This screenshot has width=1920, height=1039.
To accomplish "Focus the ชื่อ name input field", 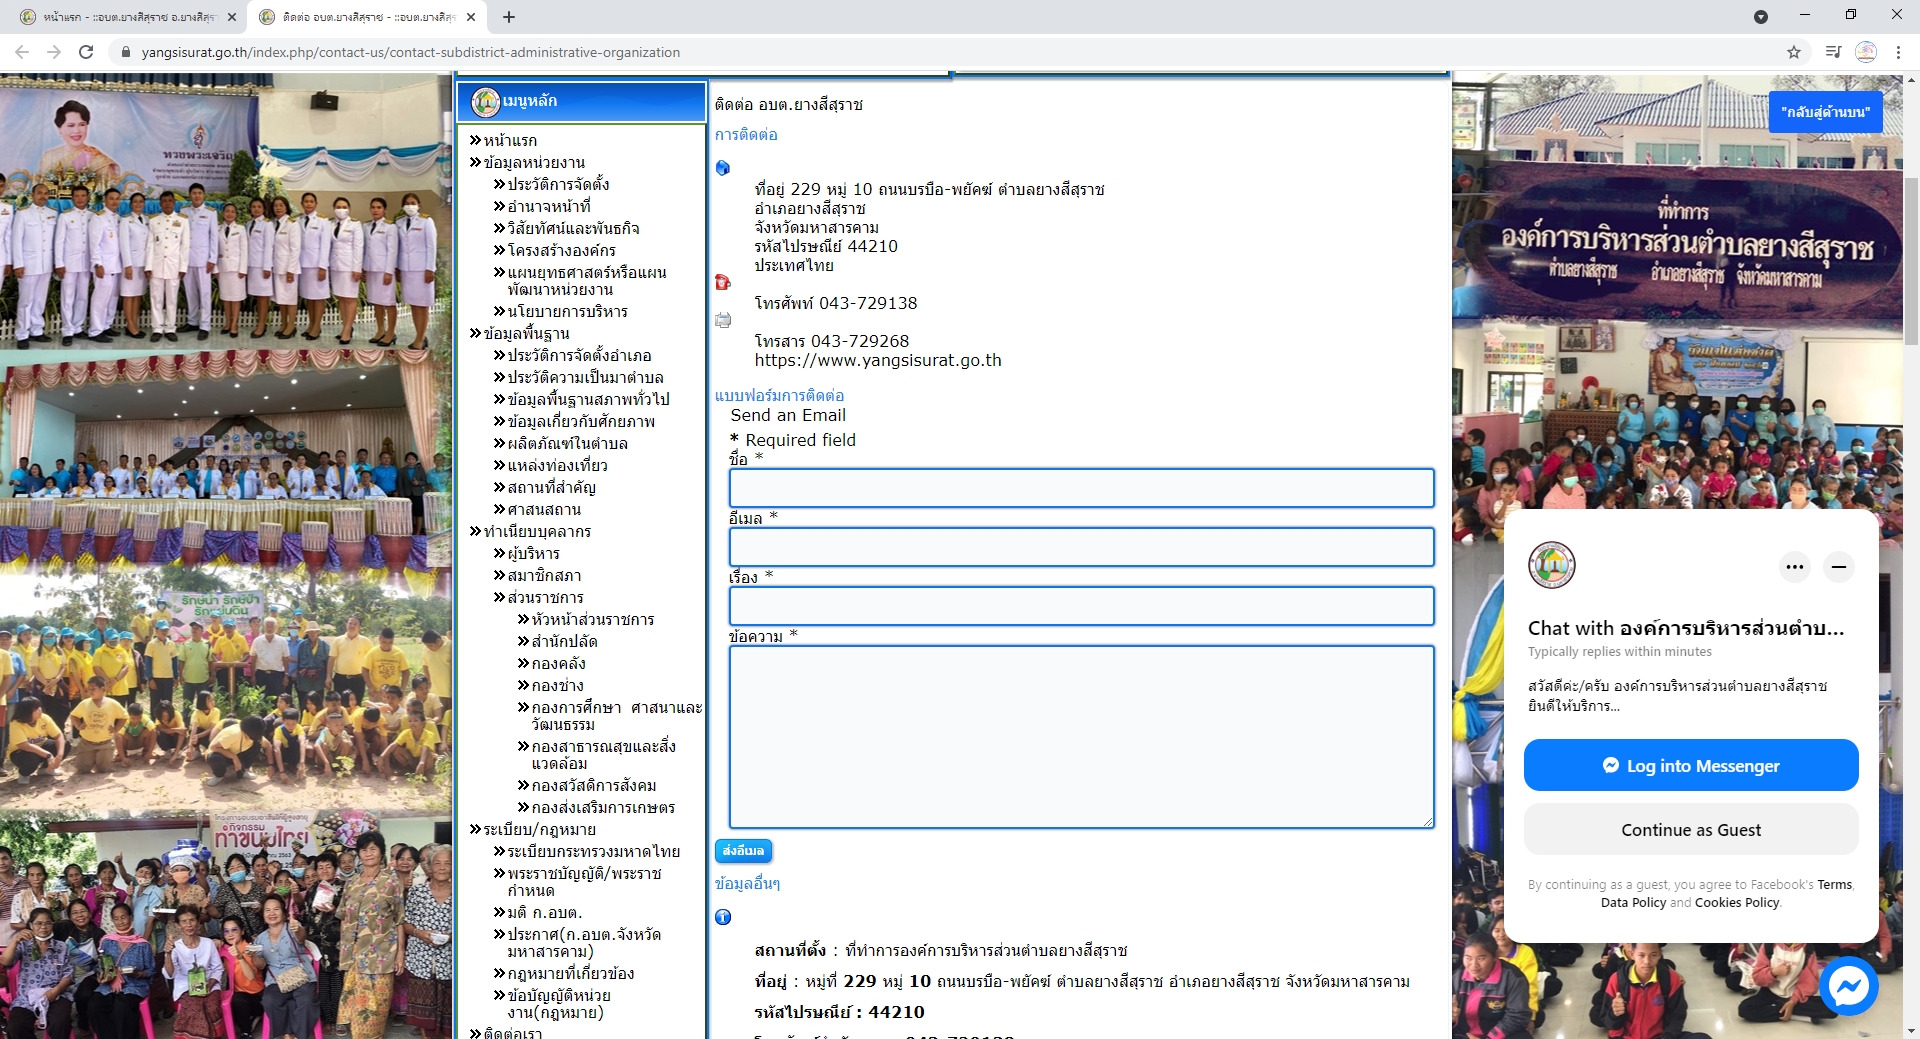I will (1081, 488).
